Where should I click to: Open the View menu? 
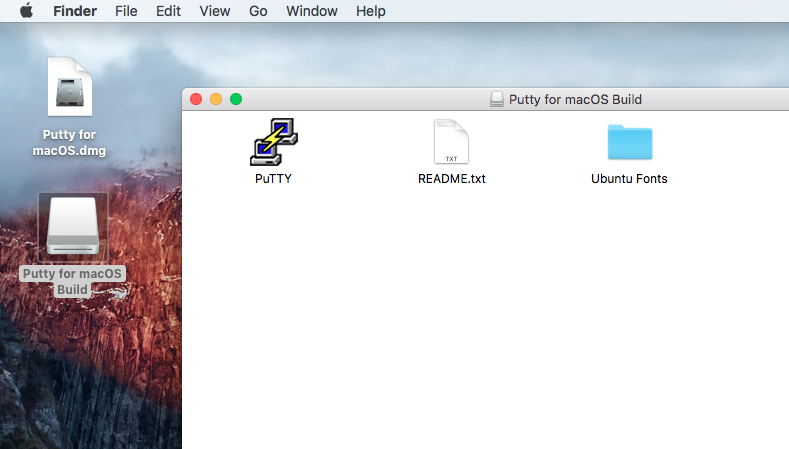pos(214,11)
